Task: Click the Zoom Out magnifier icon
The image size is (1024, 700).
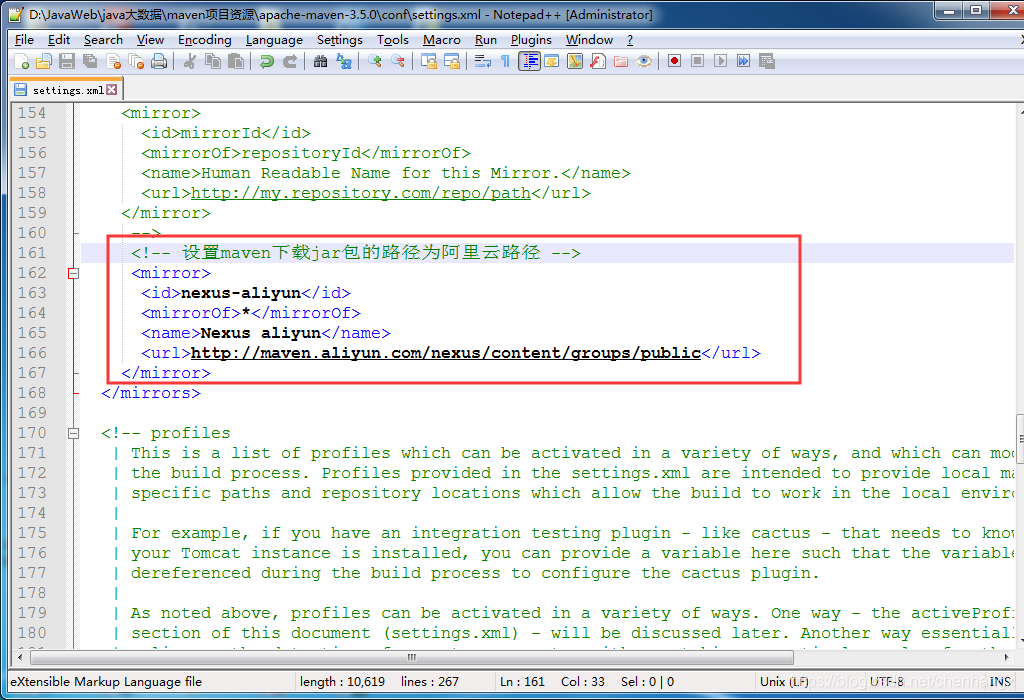Action: point(398,61)
